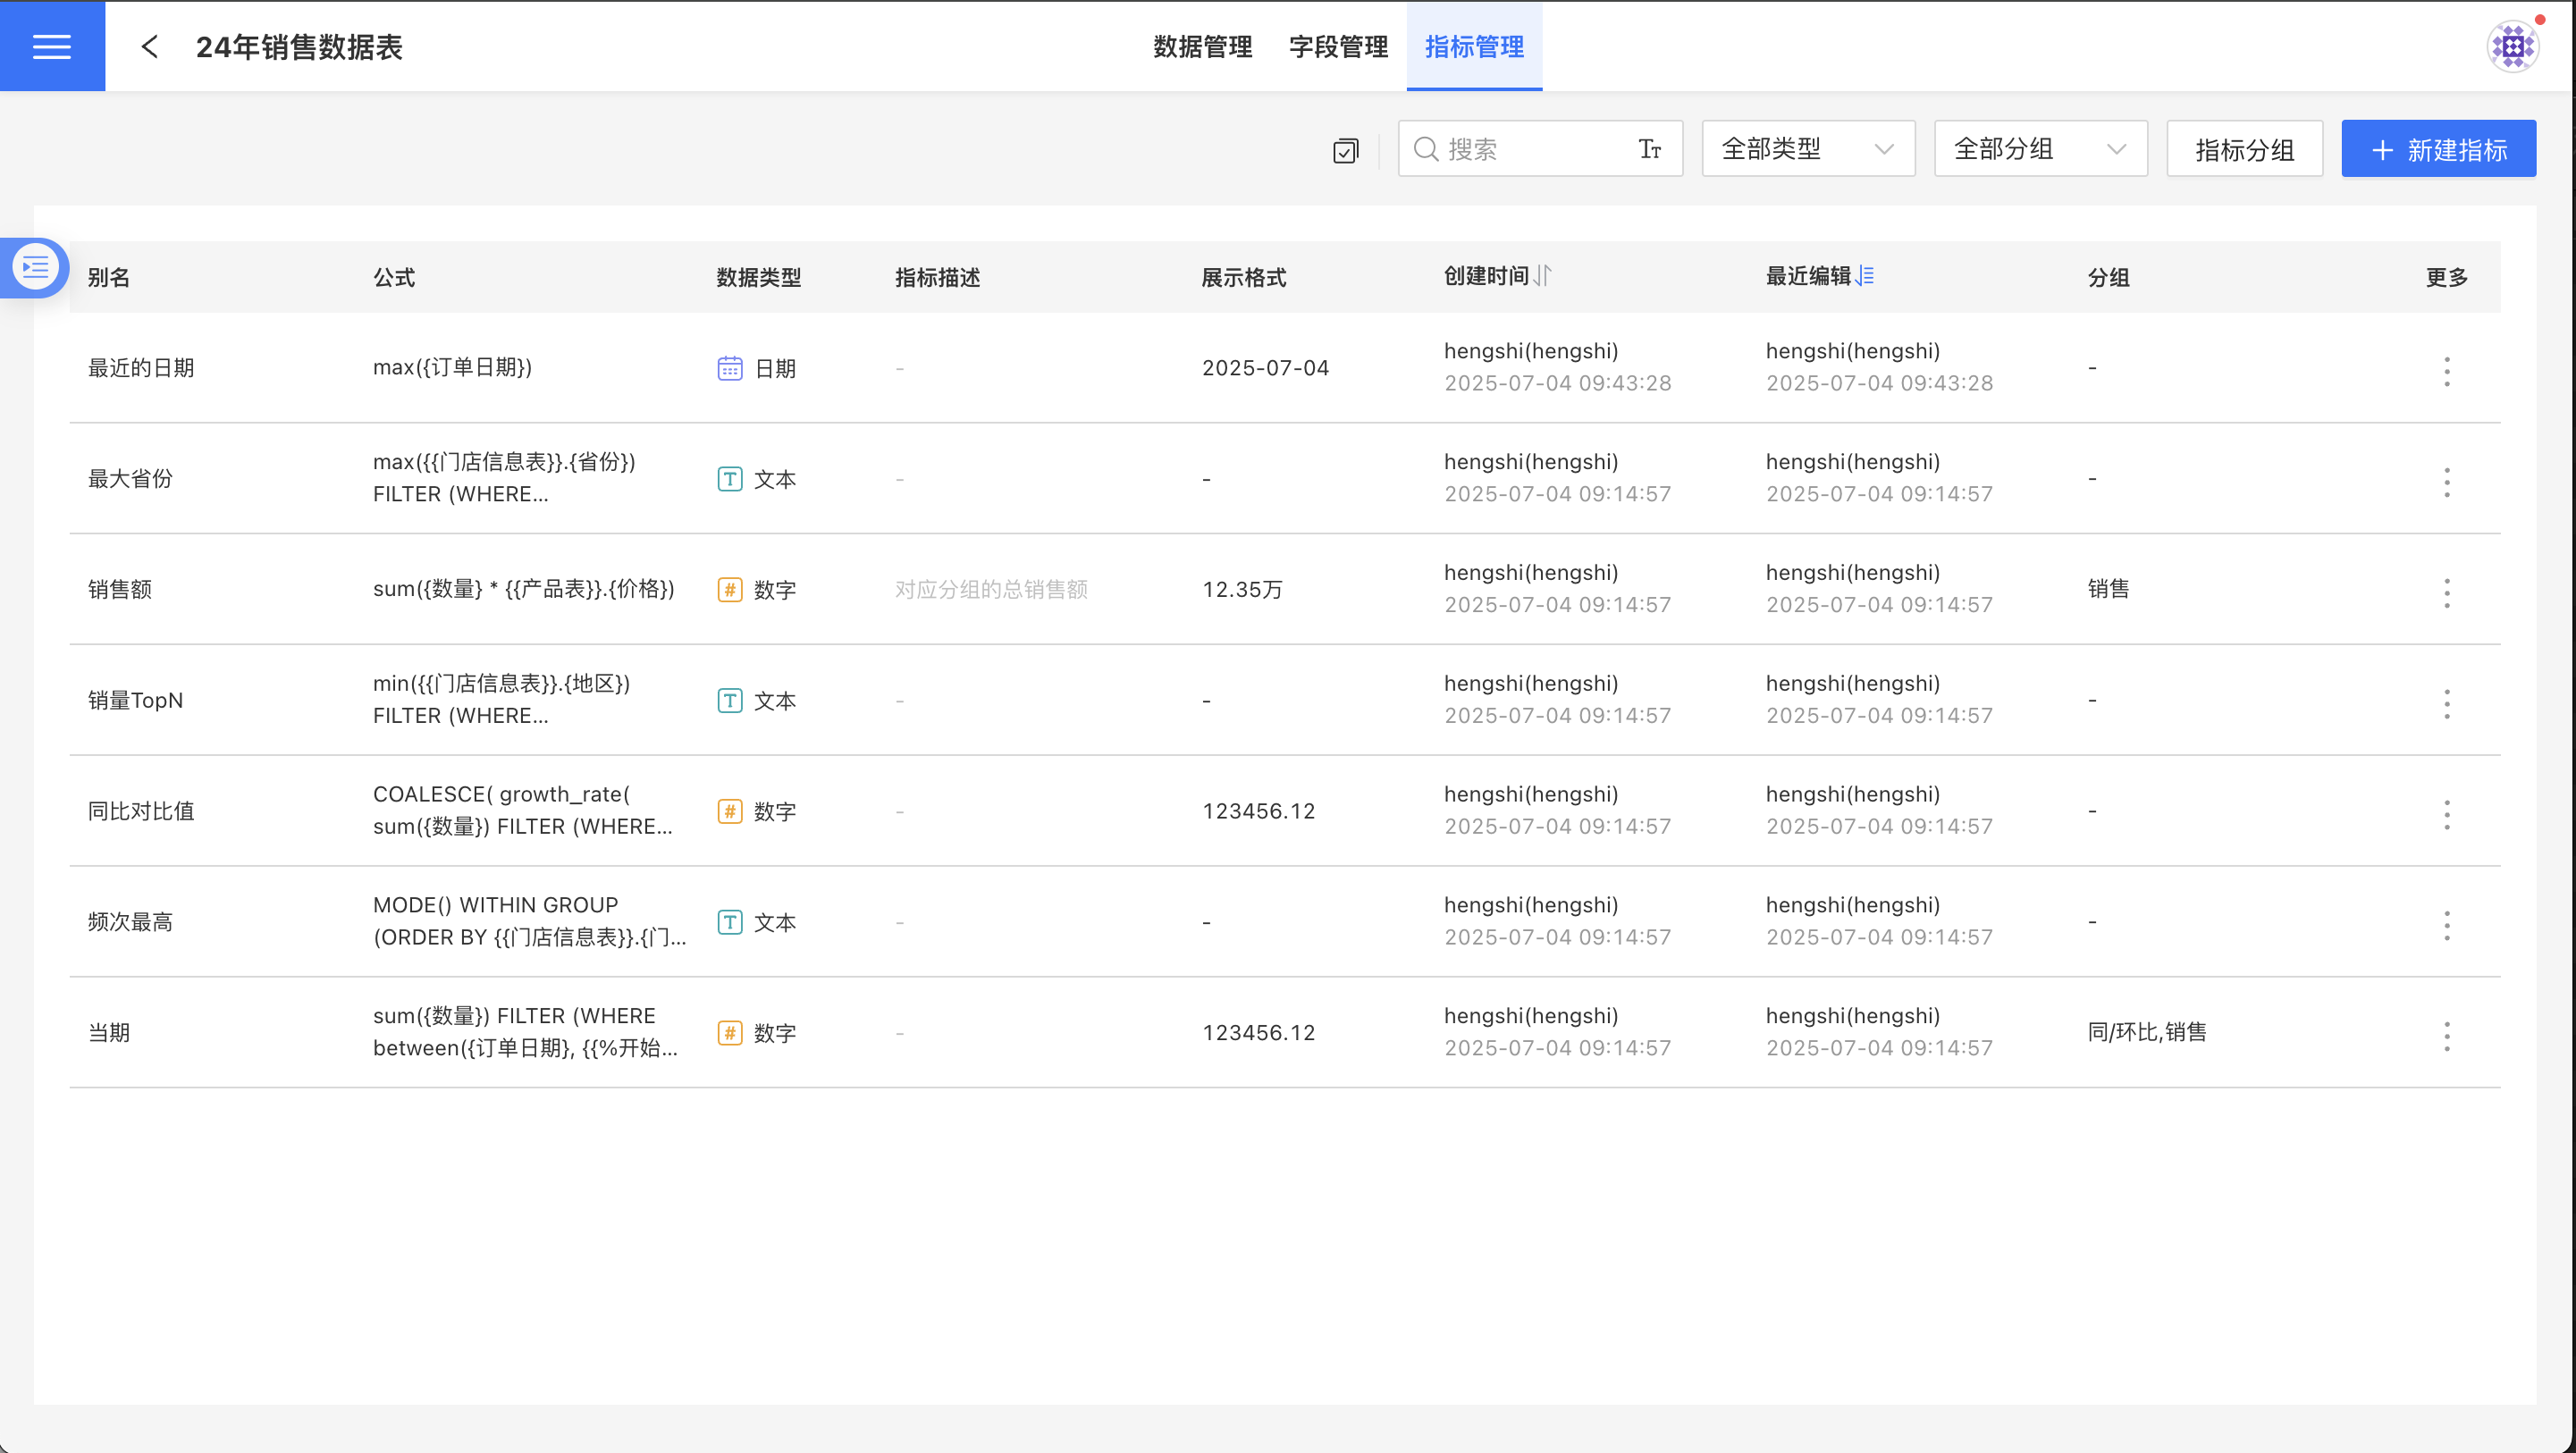Expand the 全部类型 dropdown
Viewport: 2576px width, 1453px height.
(1808, 149)
